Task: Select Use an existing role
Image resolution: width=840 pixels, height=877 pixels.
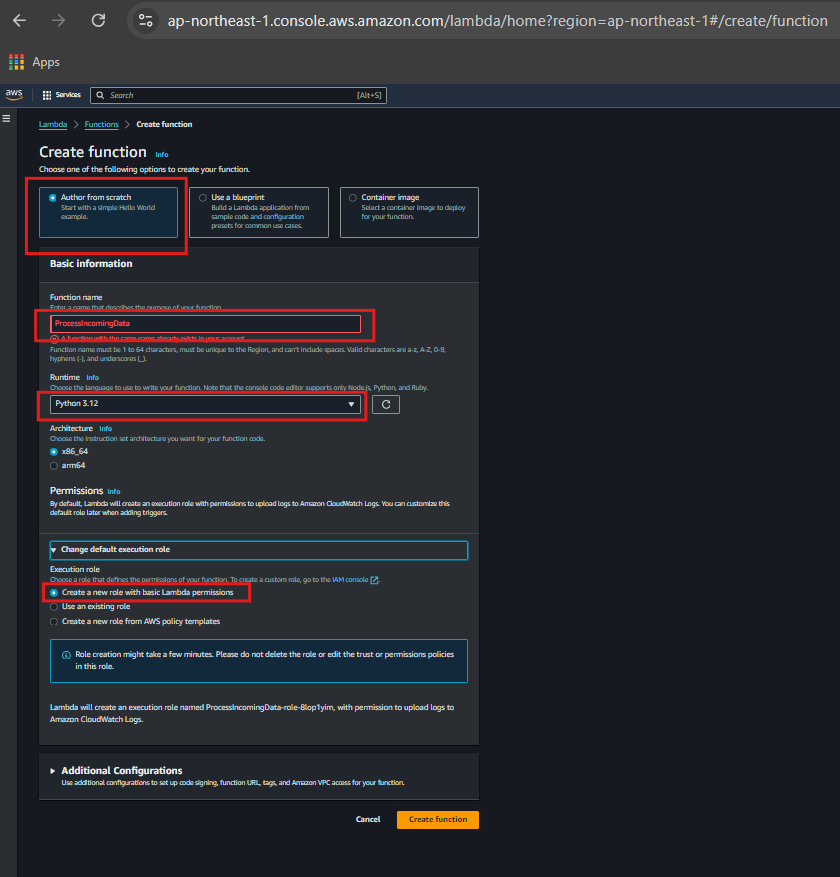Action: [54, 606]
